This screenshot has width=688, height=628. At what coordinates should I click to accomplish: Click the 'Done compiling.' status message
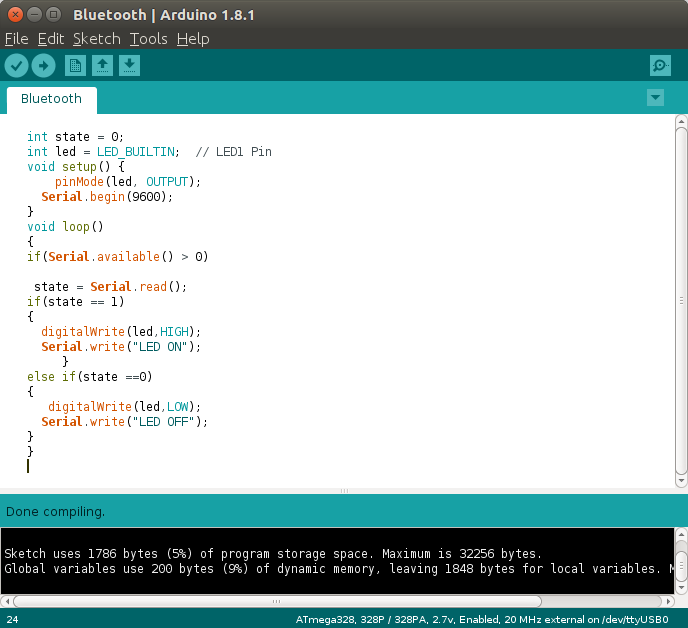(x=55, y=512)
